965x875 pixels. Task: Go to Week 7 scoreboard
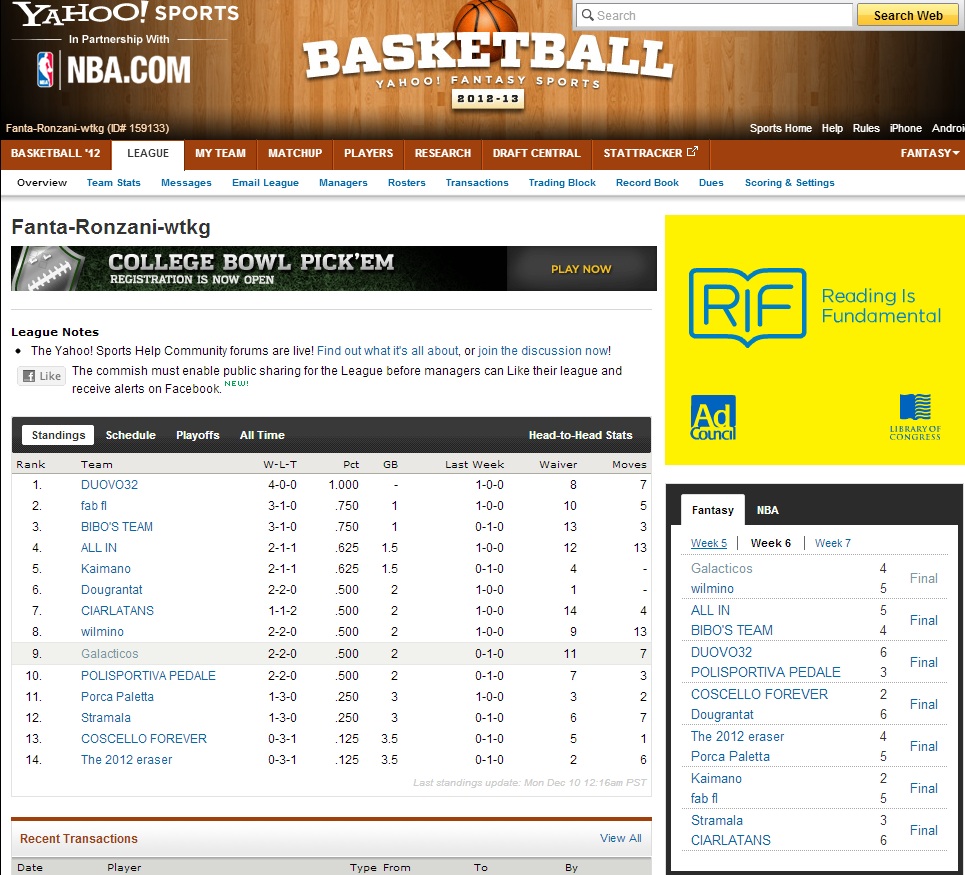[x=832, y=543]
